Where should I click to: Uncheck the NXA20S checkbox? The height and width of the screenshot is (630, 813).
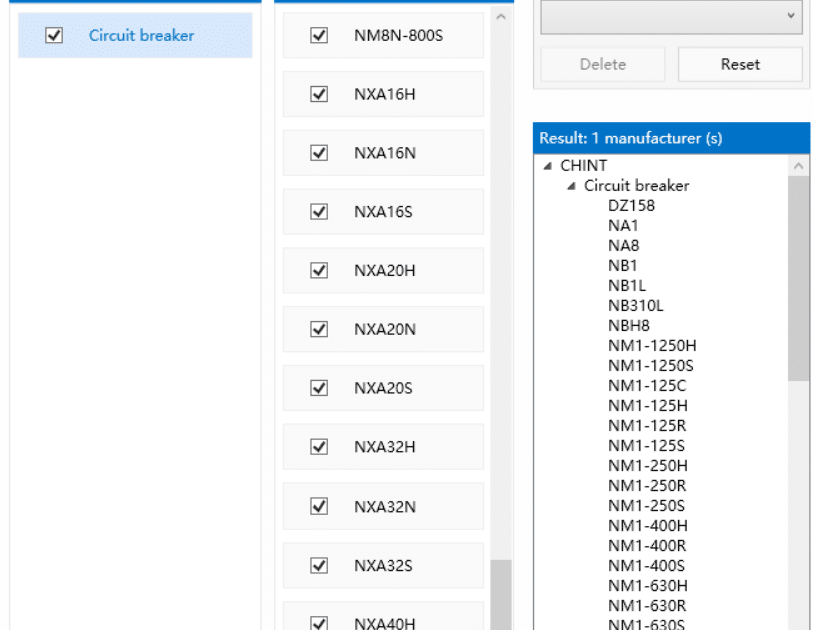click(319, 388)
